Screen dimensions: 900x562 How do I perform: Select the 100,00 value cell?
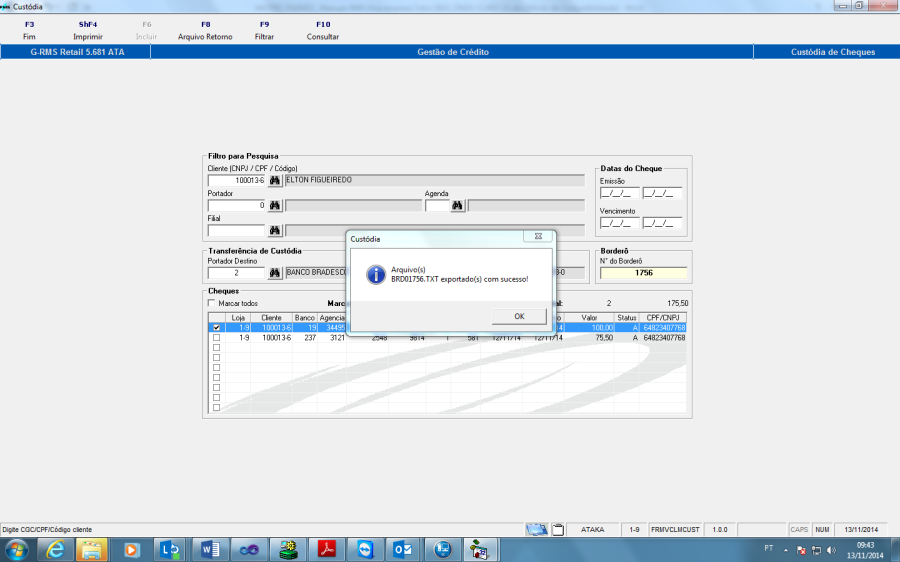pos(589,328)
